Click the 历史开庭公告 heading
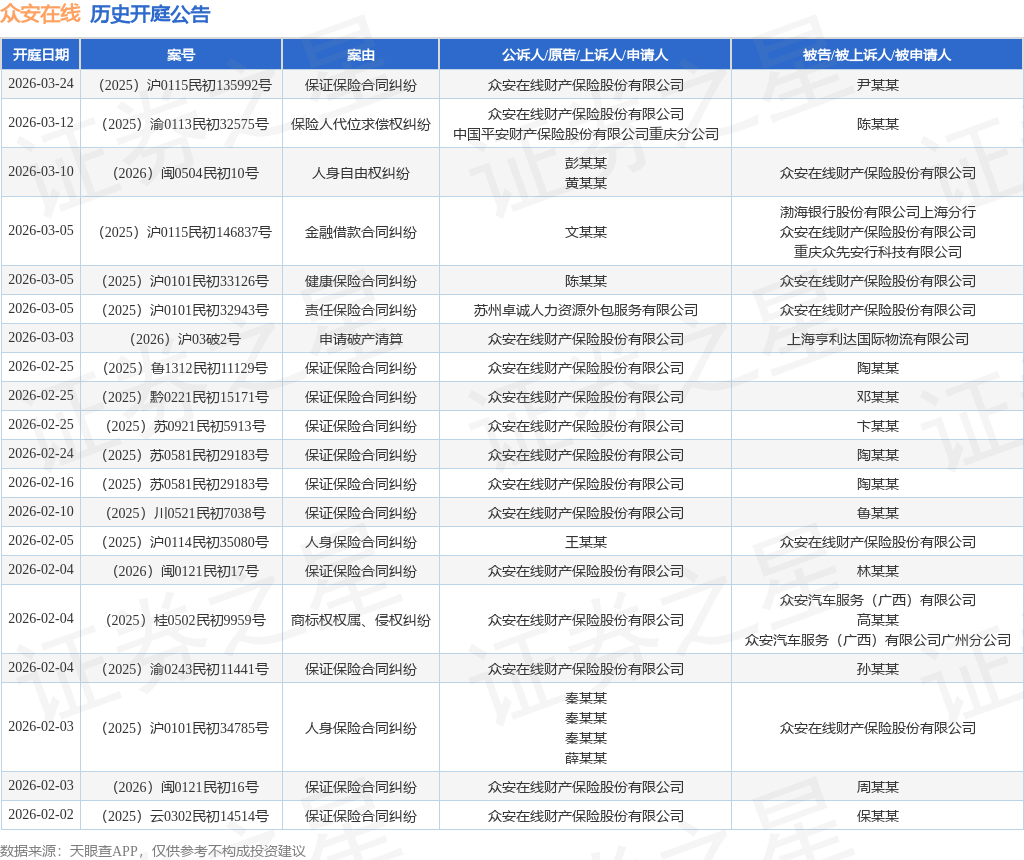 (150, 14)
